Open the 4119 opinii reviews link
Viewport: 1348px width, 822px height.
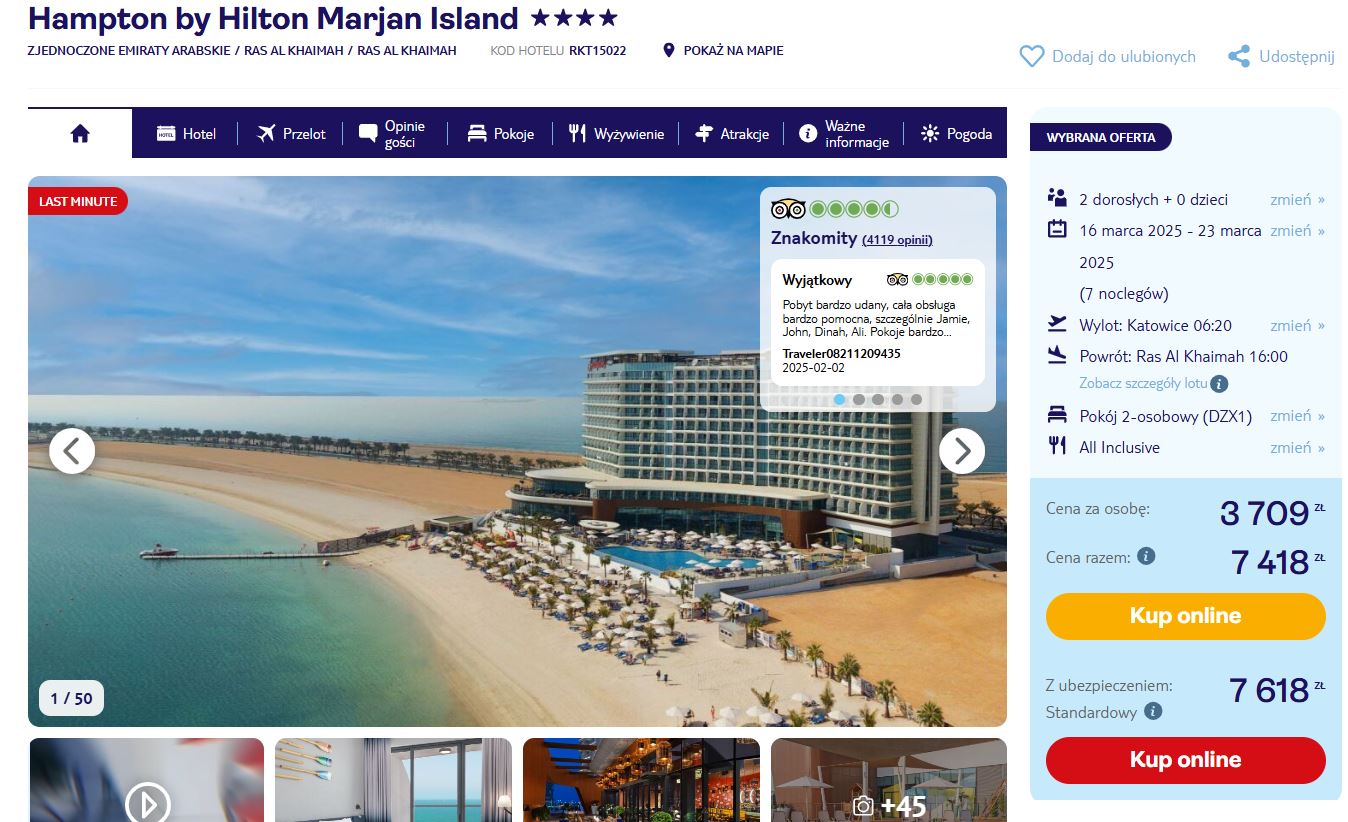897,240
